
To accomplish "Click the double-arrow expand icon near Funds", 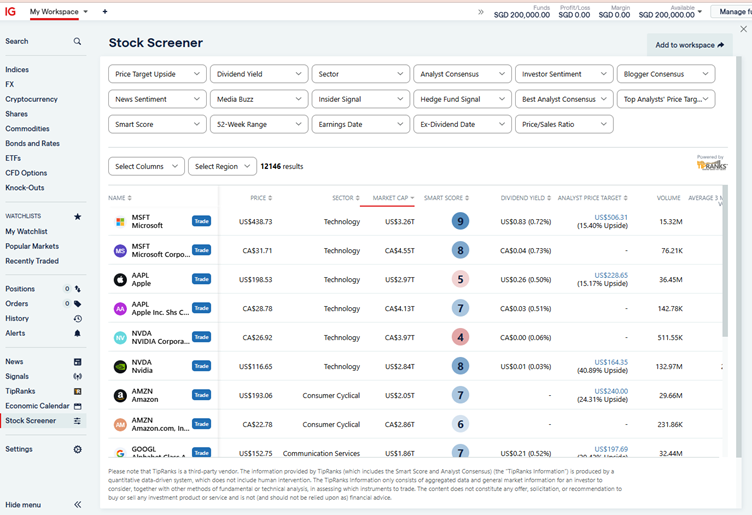I will [481, 12].
